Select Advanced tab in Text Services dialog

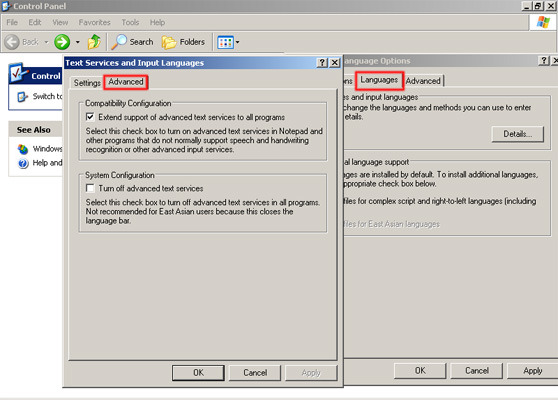tap(126, 82)
